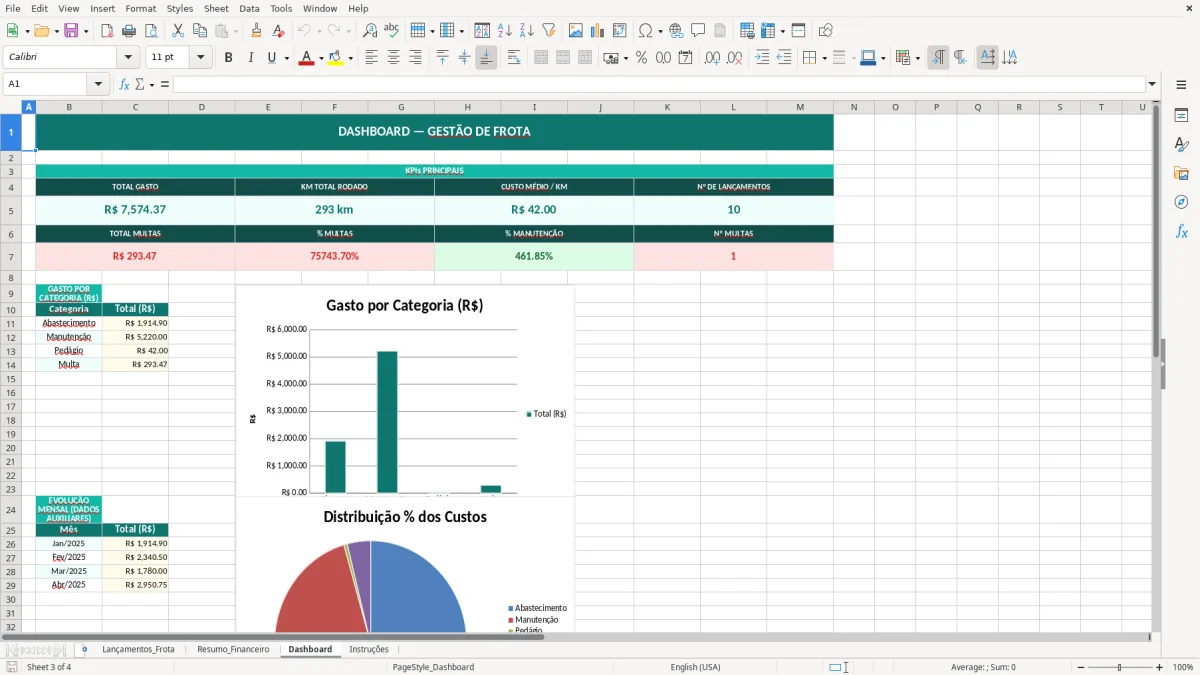
Task: Toggle Align Right
Action: click(415, 58)
